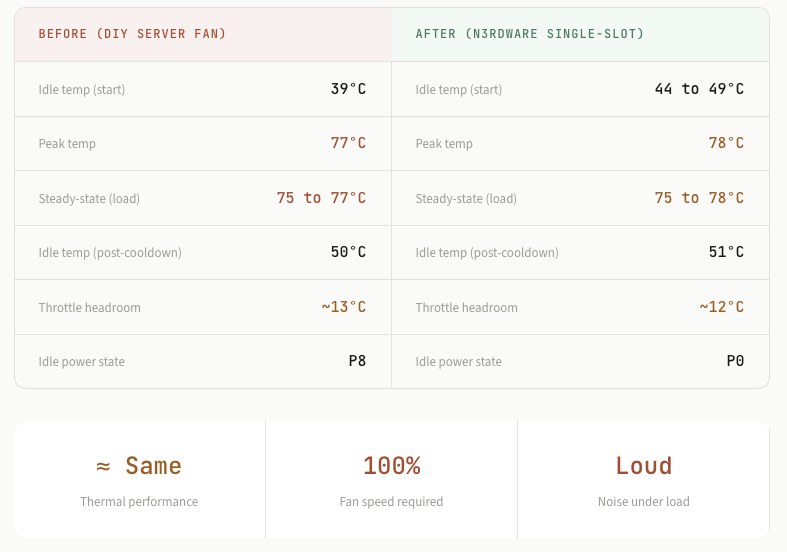Click the "≈ Same" summary value
This screenshot has width=787, height=552.
click(139, 466)
